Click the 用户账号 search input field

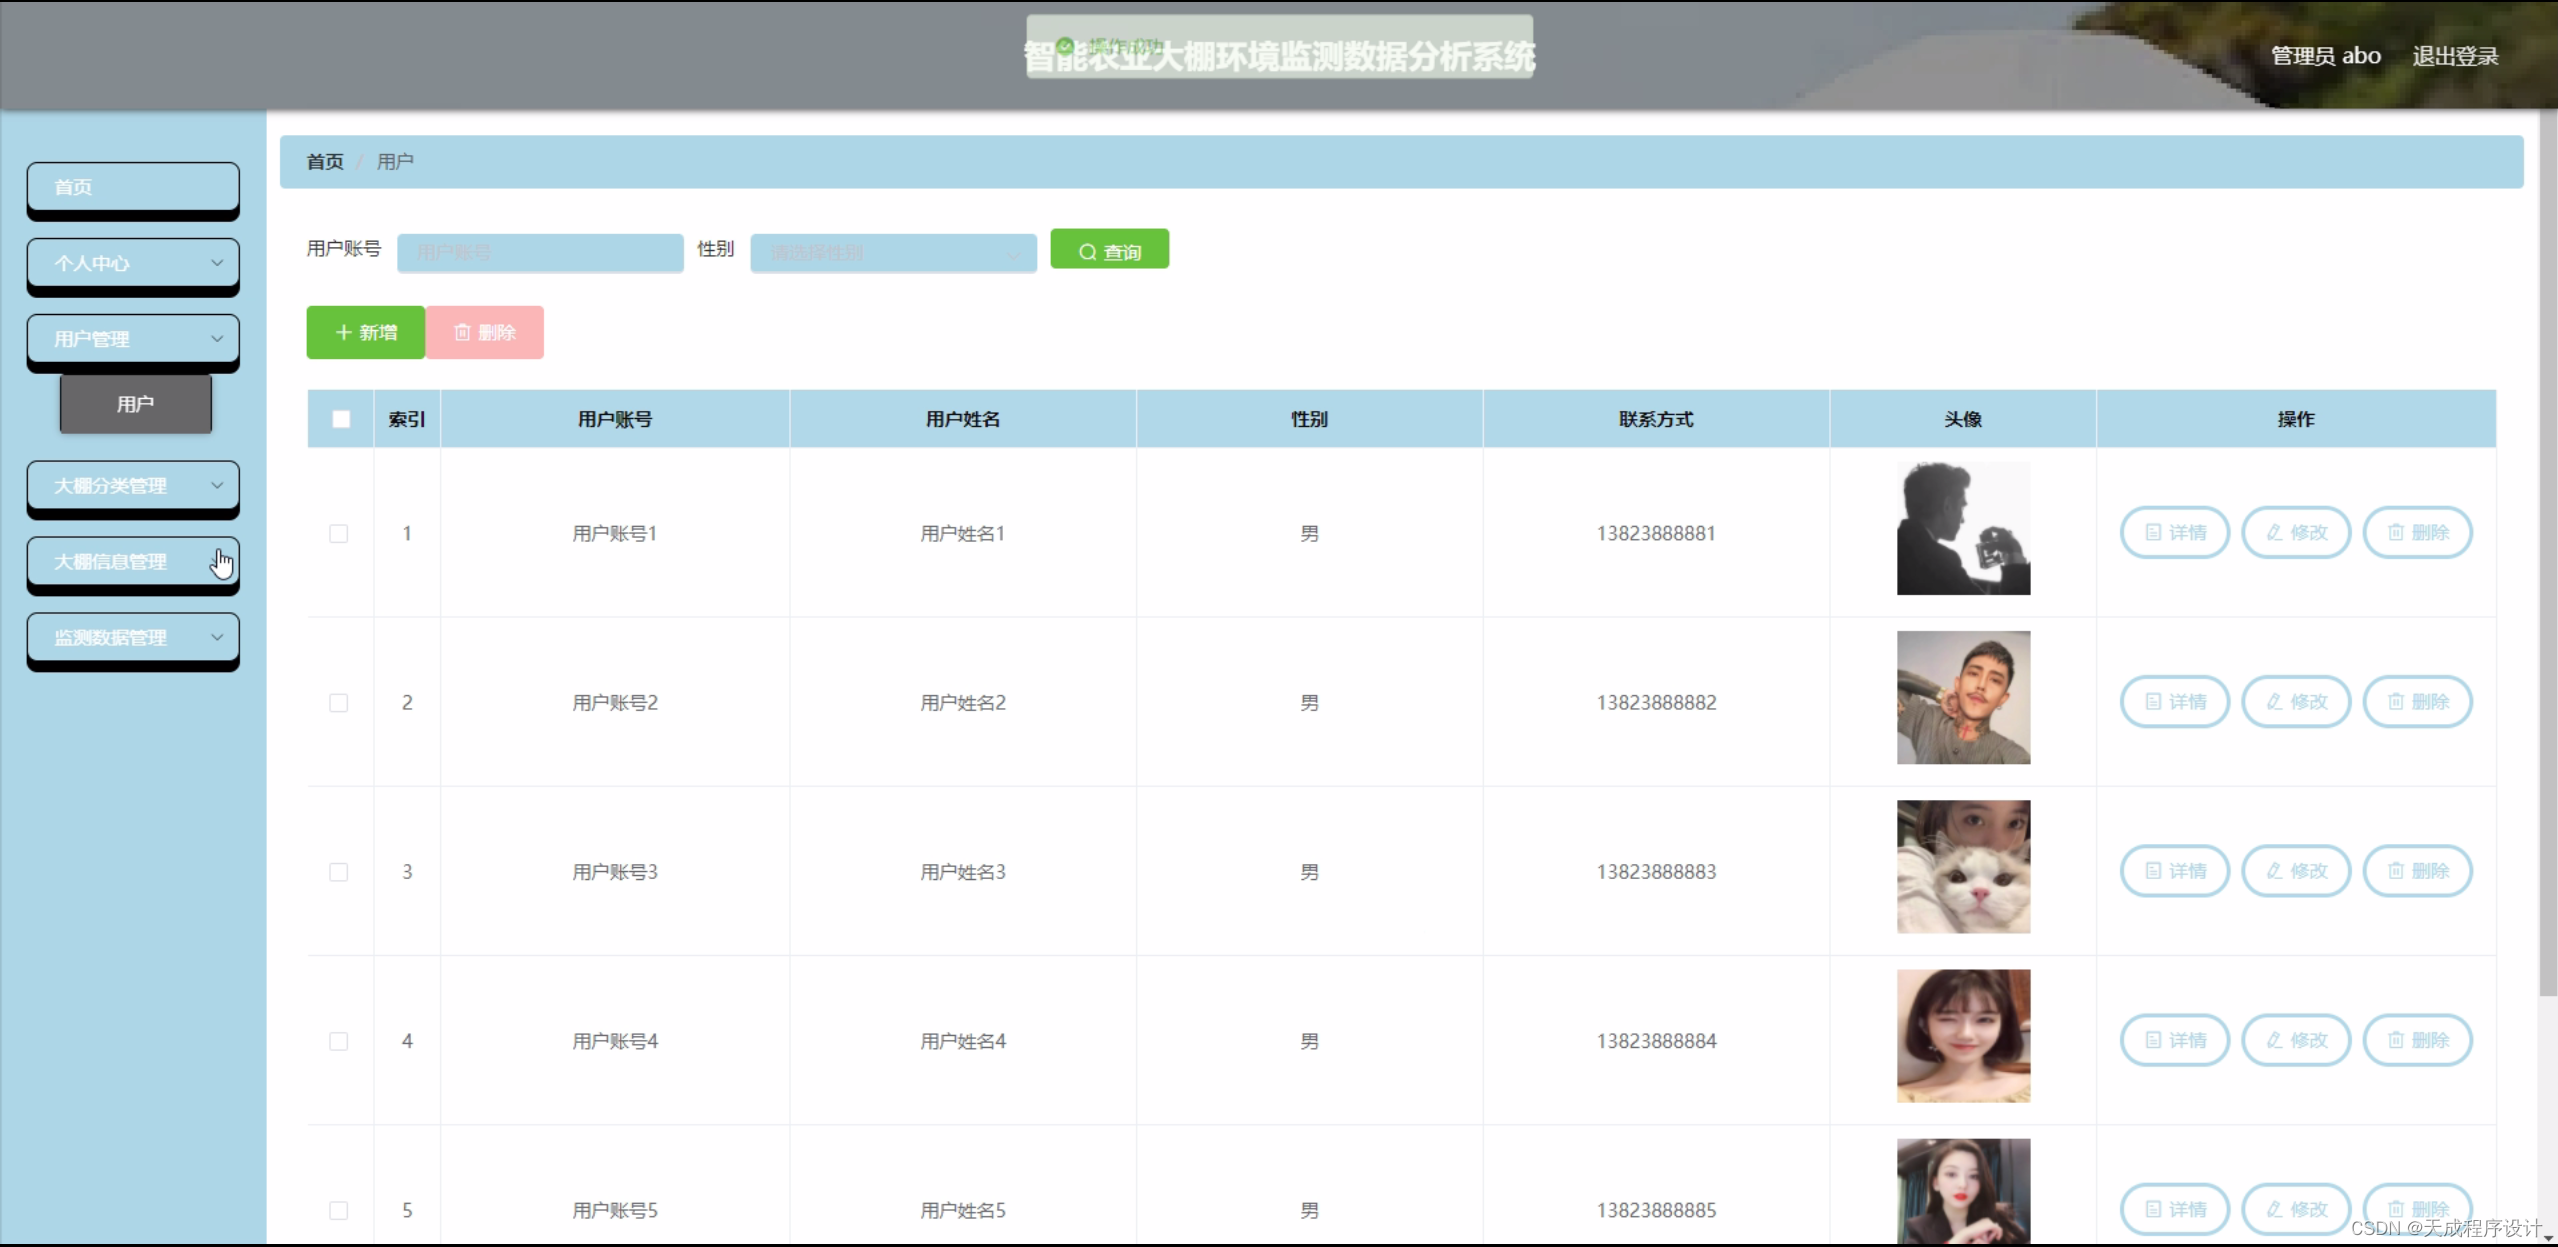(540, 253)
